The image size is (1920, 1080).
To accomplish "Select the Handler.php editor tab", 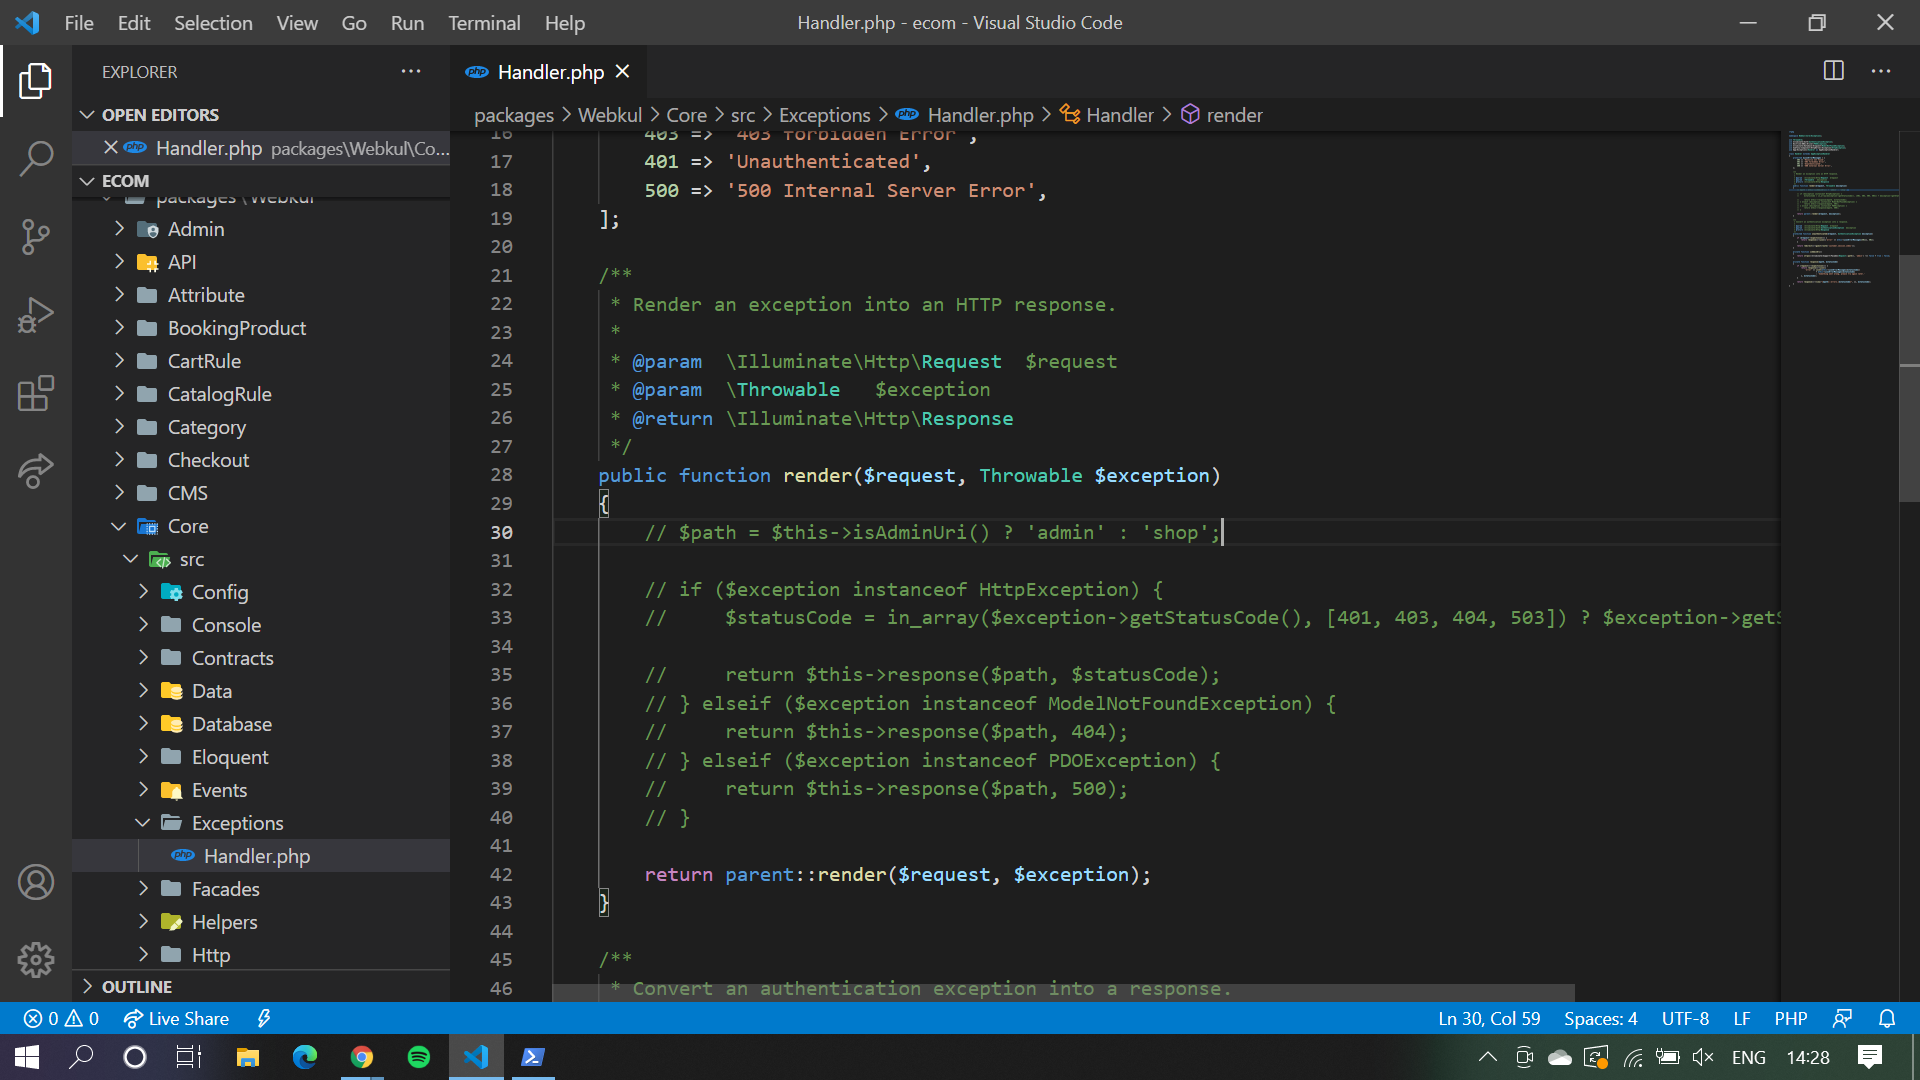I will point(548,72).
